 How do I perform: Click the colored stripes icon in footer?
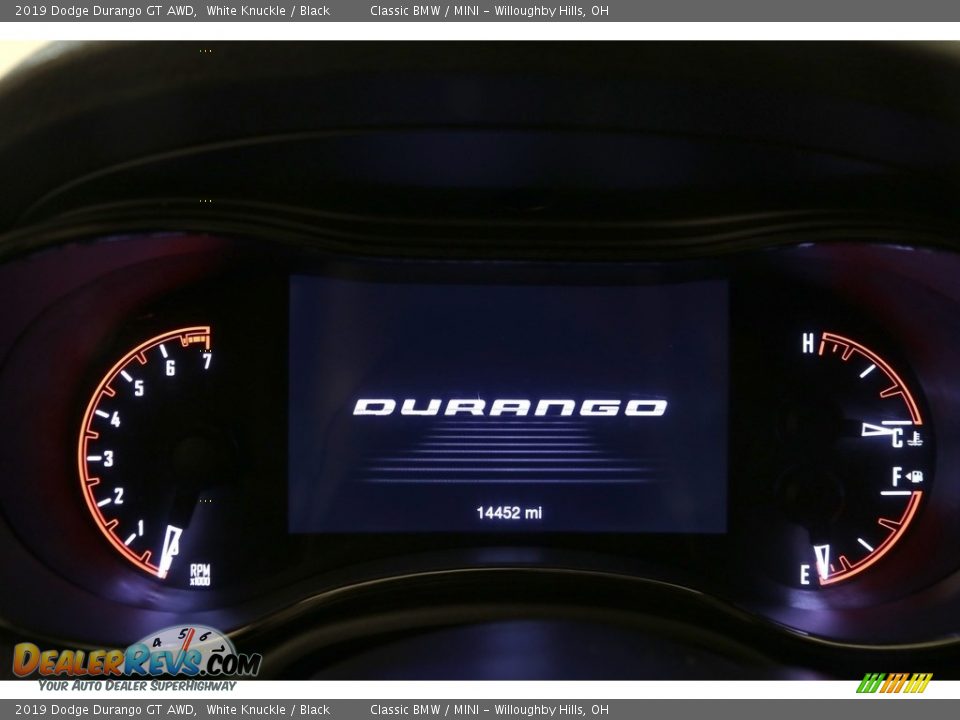point(894,683)
